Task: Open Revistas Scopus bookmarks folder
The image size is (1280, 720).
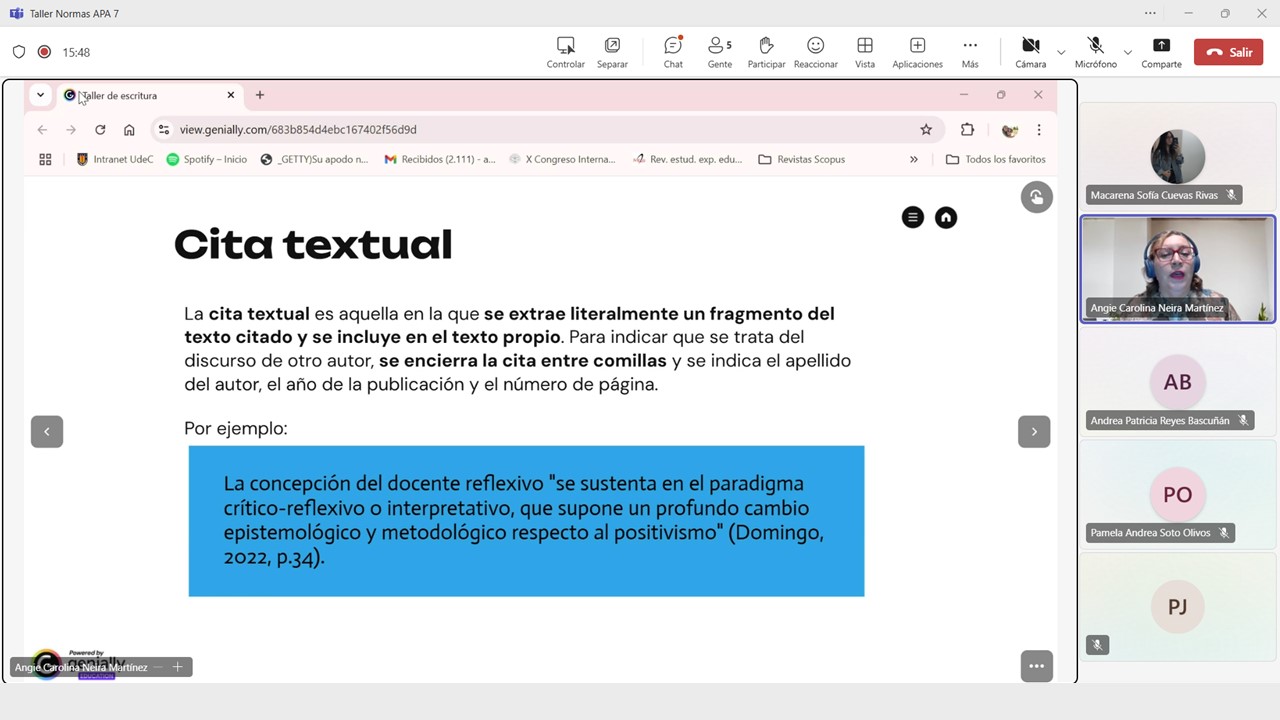Action: tap(802, 159)
